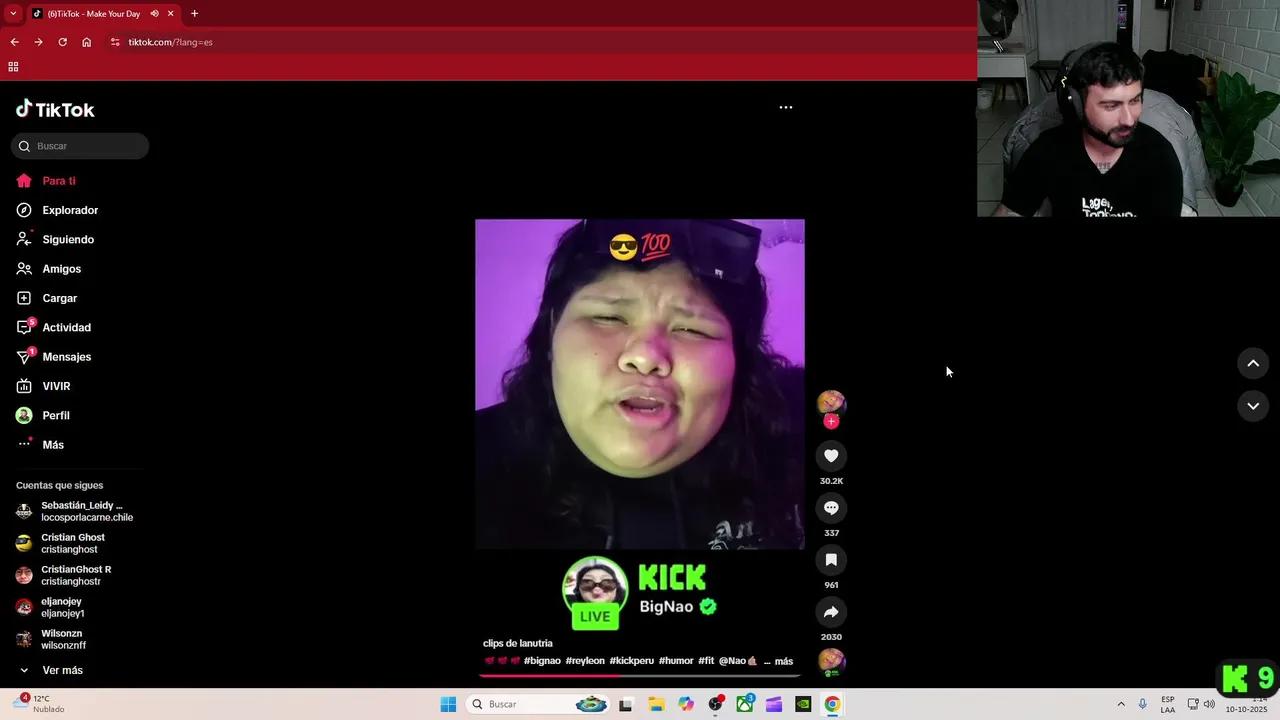Like the video with heart icon
Viewport: 1280px width, 720px height.
tap(831, 456)
